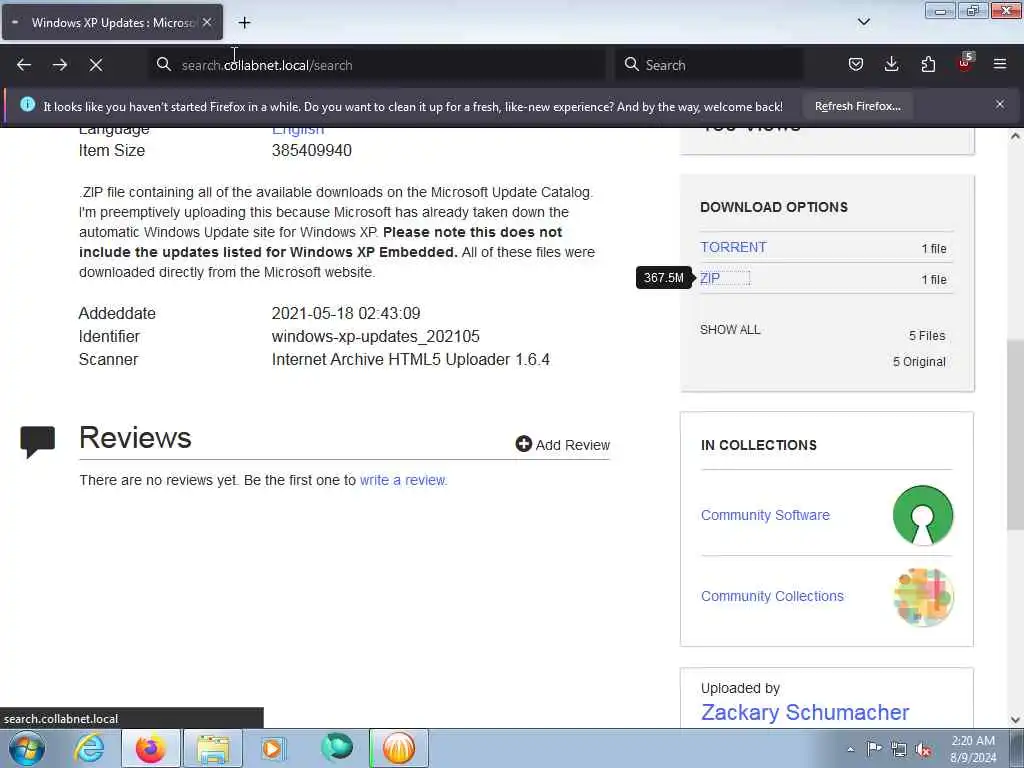The height and width of the screenshot is (768, 1024).
Task: Close the Windows XP Updates tab
Action: [x=207, y=22]
